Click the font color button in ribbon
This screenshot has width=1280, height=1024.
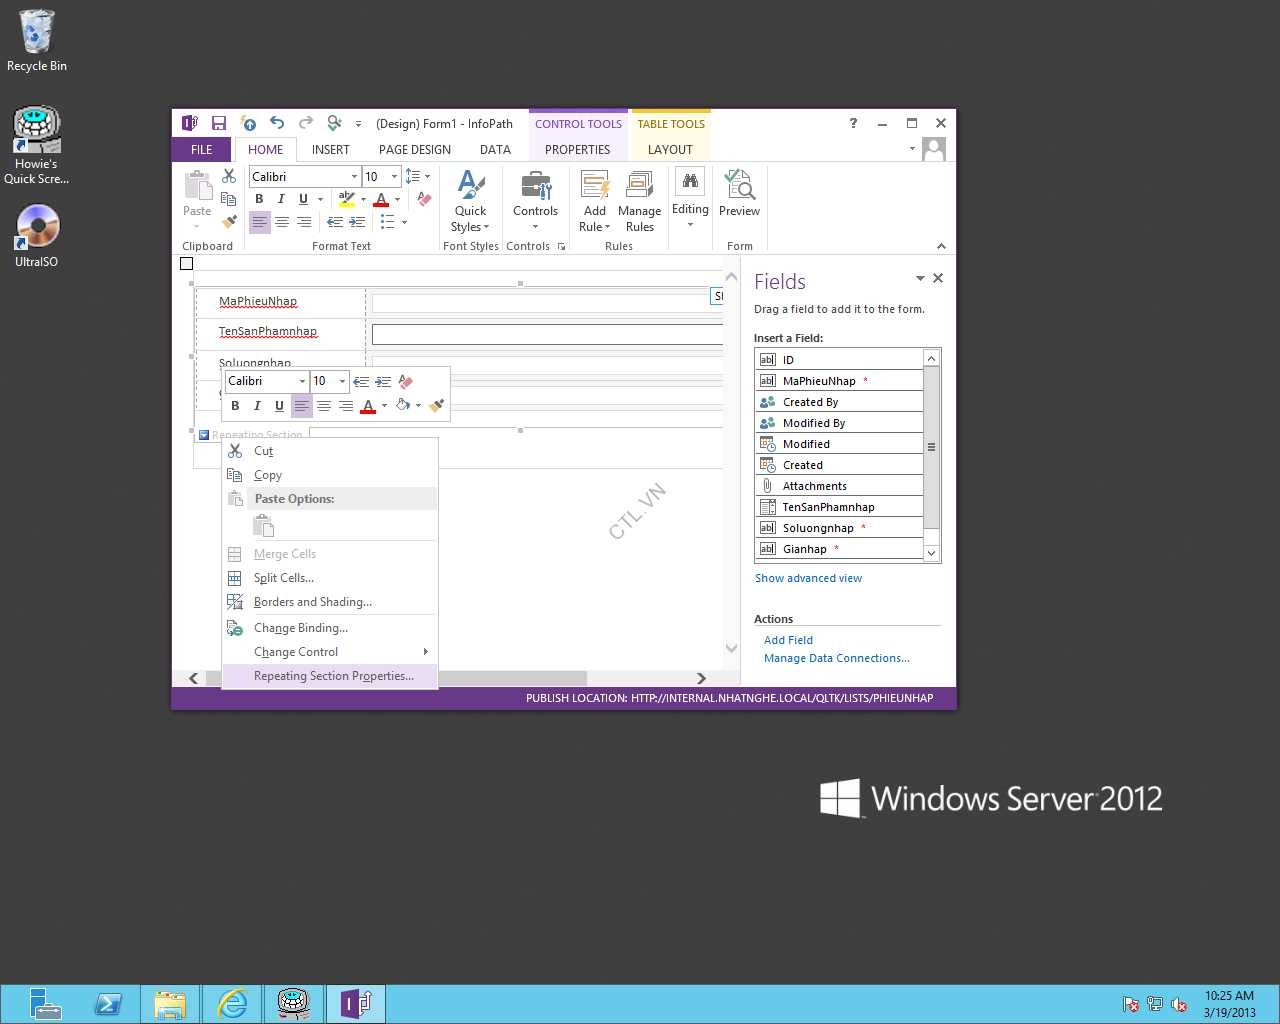380,199
